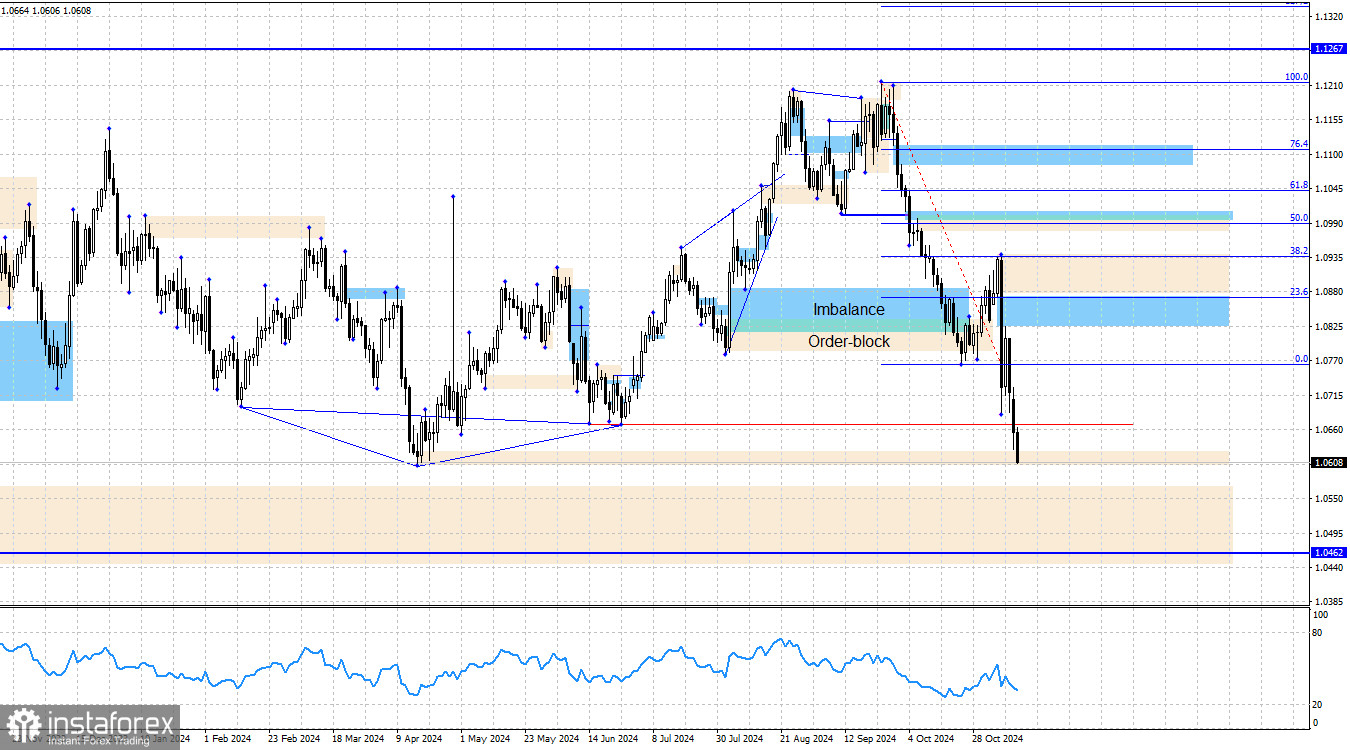Image resolution: width=1350 pixels, height=750 pixels.
Task: Click the 30 Jul 2024 date label
Action: (740, 739)
